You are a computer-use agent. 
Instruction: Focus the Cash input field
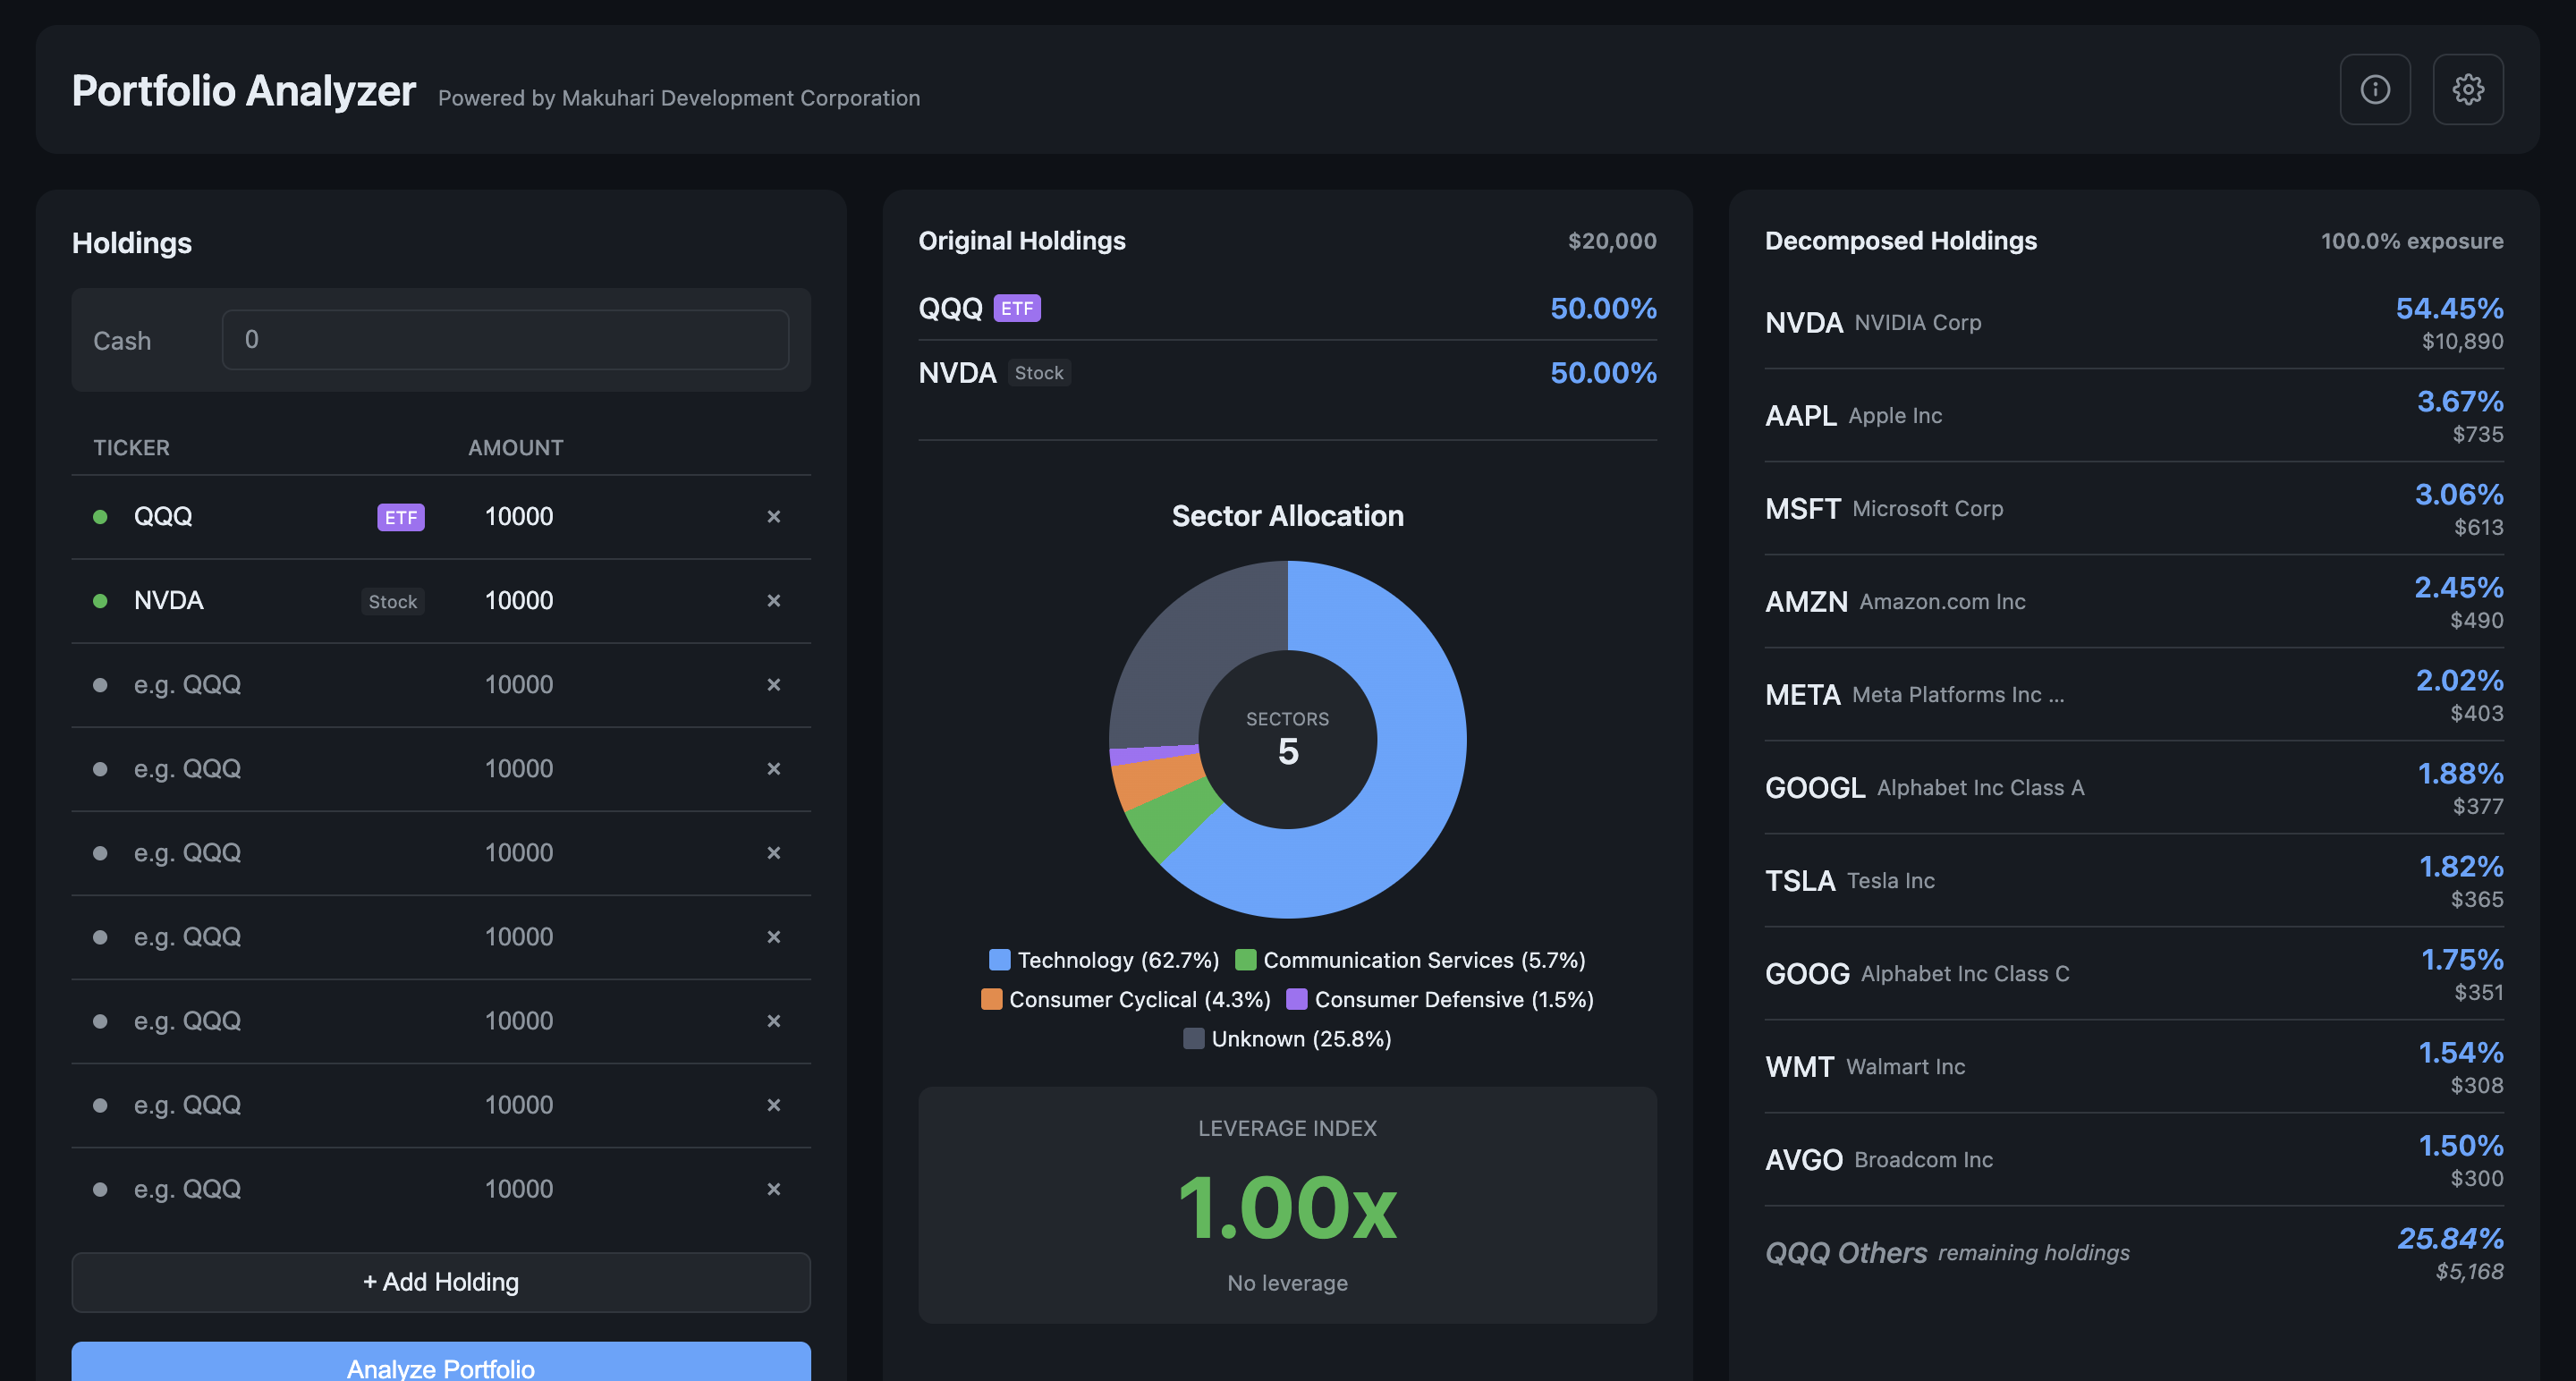tap(505, 340)
